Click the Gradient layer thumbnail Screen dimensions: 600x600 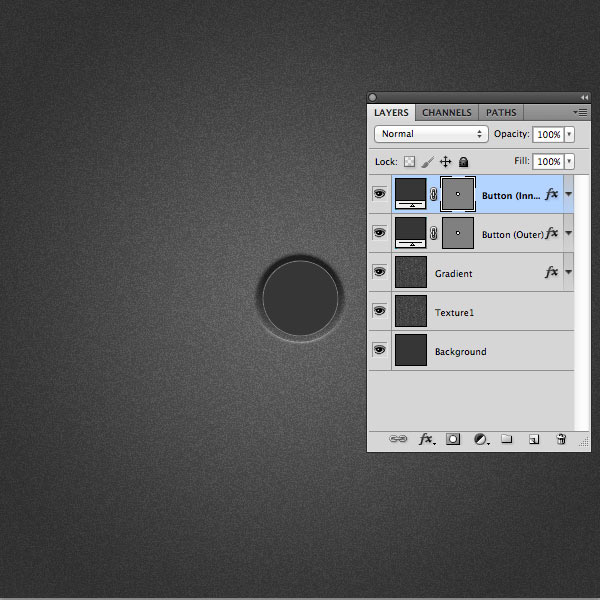tap(411, 272)
